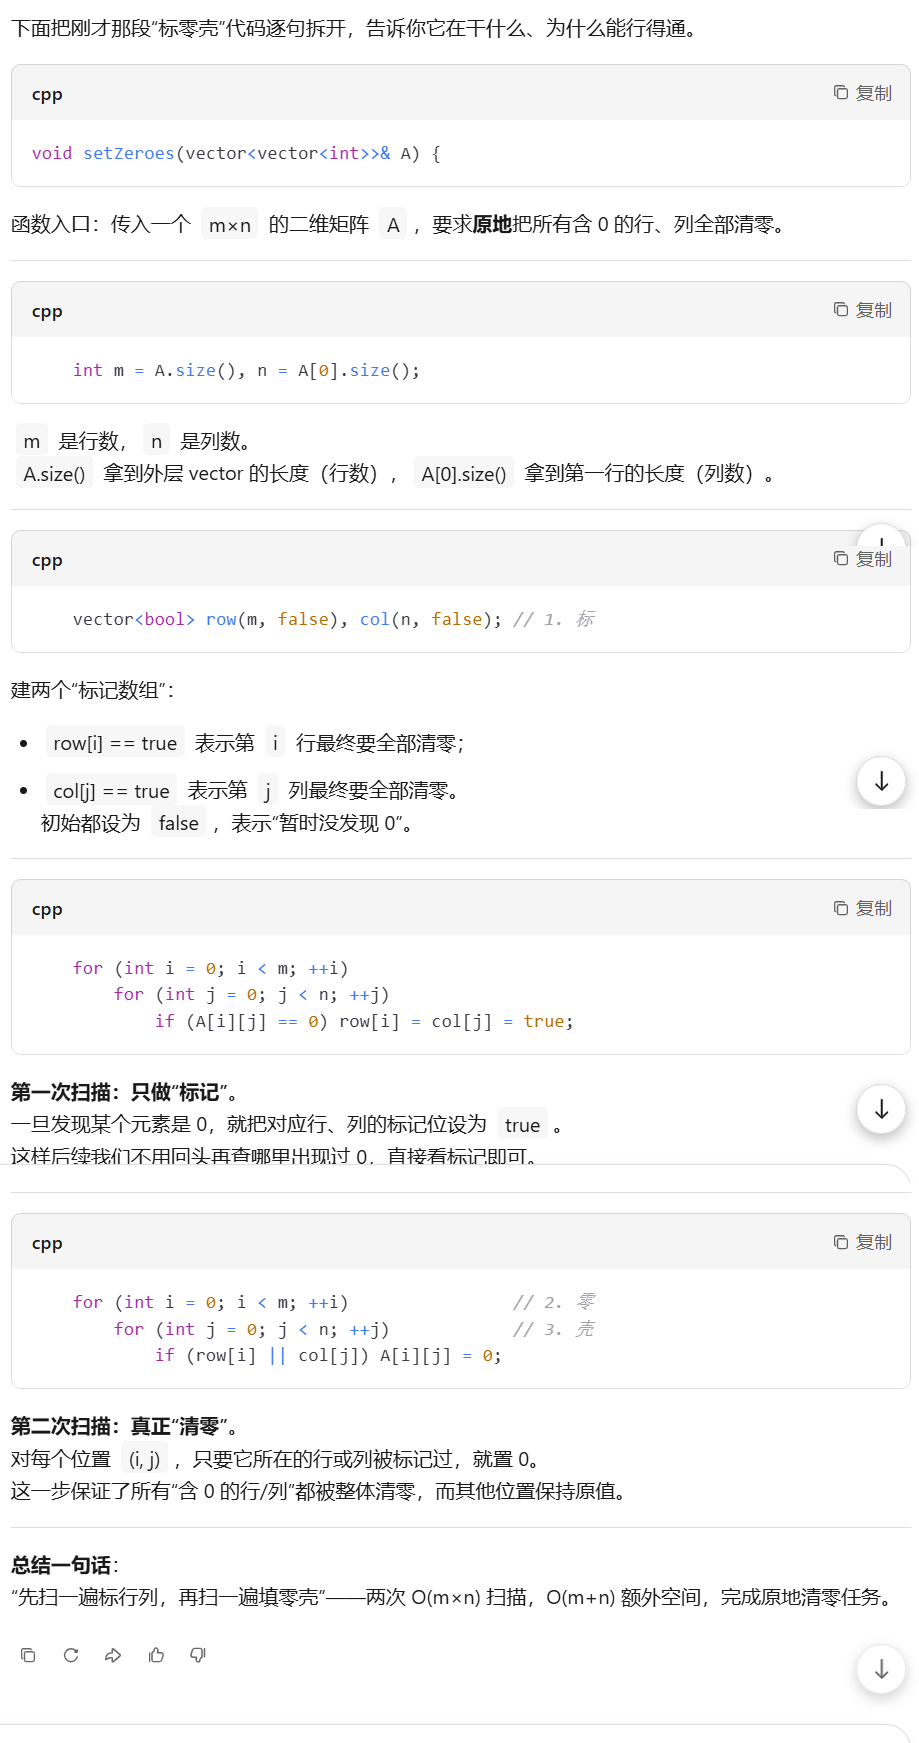
Task: Click the inline code chip A.size()
Action: click(53, 473)
